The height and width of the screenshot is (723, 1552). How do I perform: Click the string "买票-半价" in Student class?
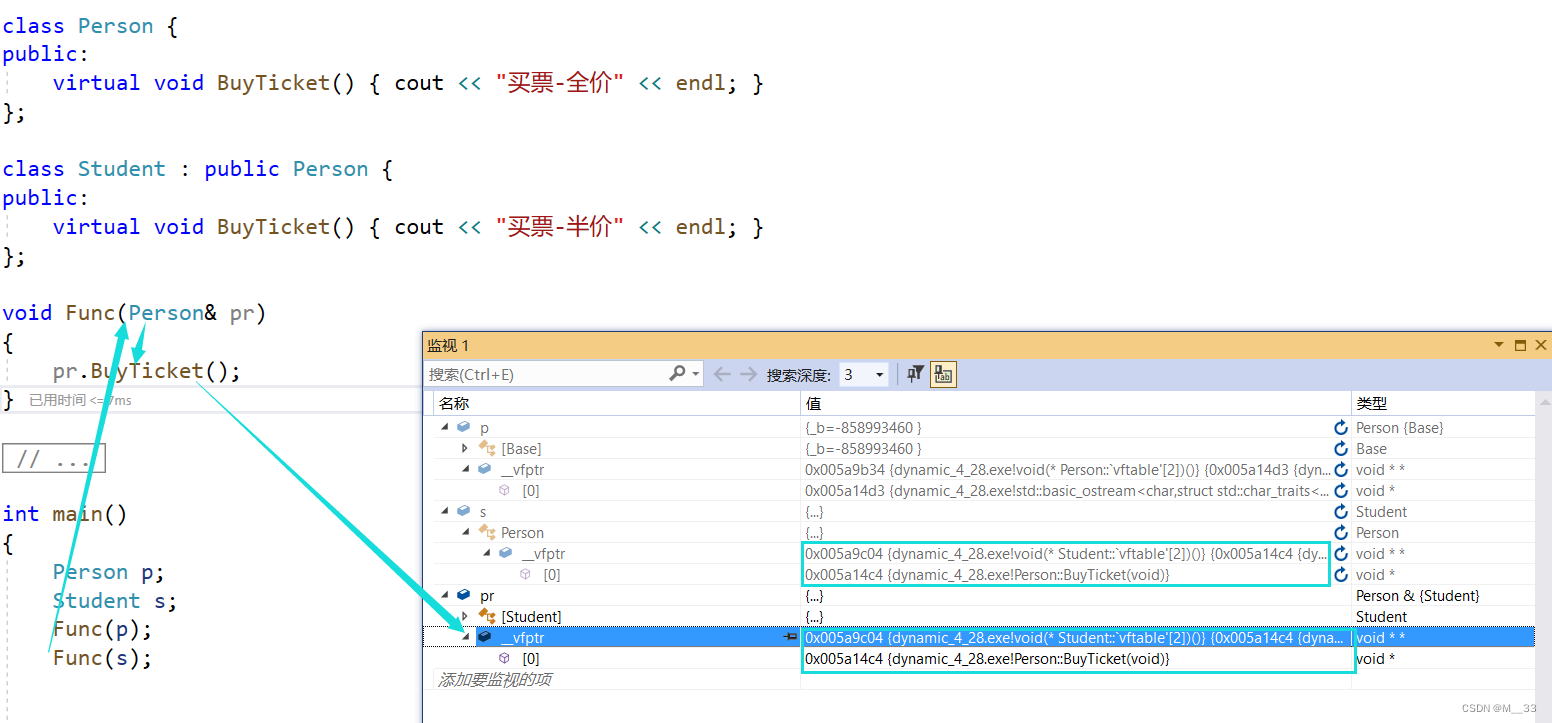pyautogui.click(x=559, y=226)
